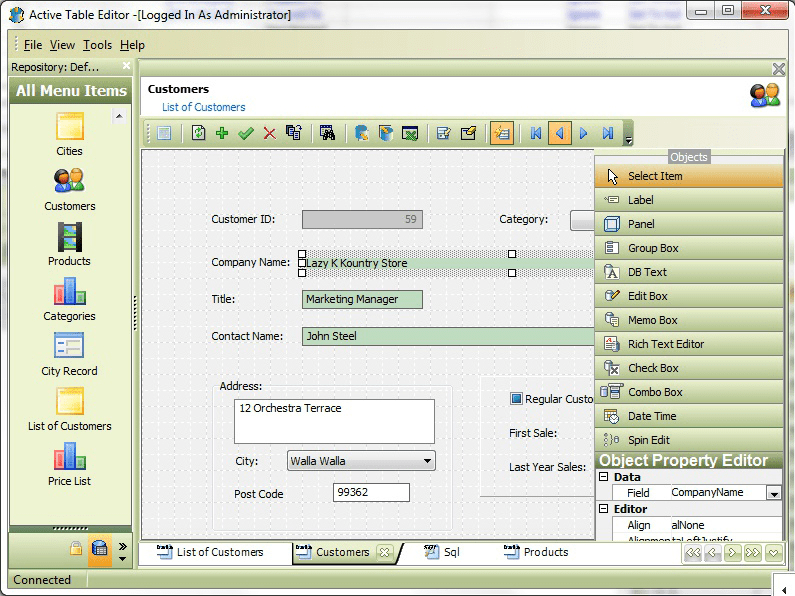Viewport: 795px width, 596px height.
Task: Click the padlock icon below sidebar
Action: coord(76,548)
